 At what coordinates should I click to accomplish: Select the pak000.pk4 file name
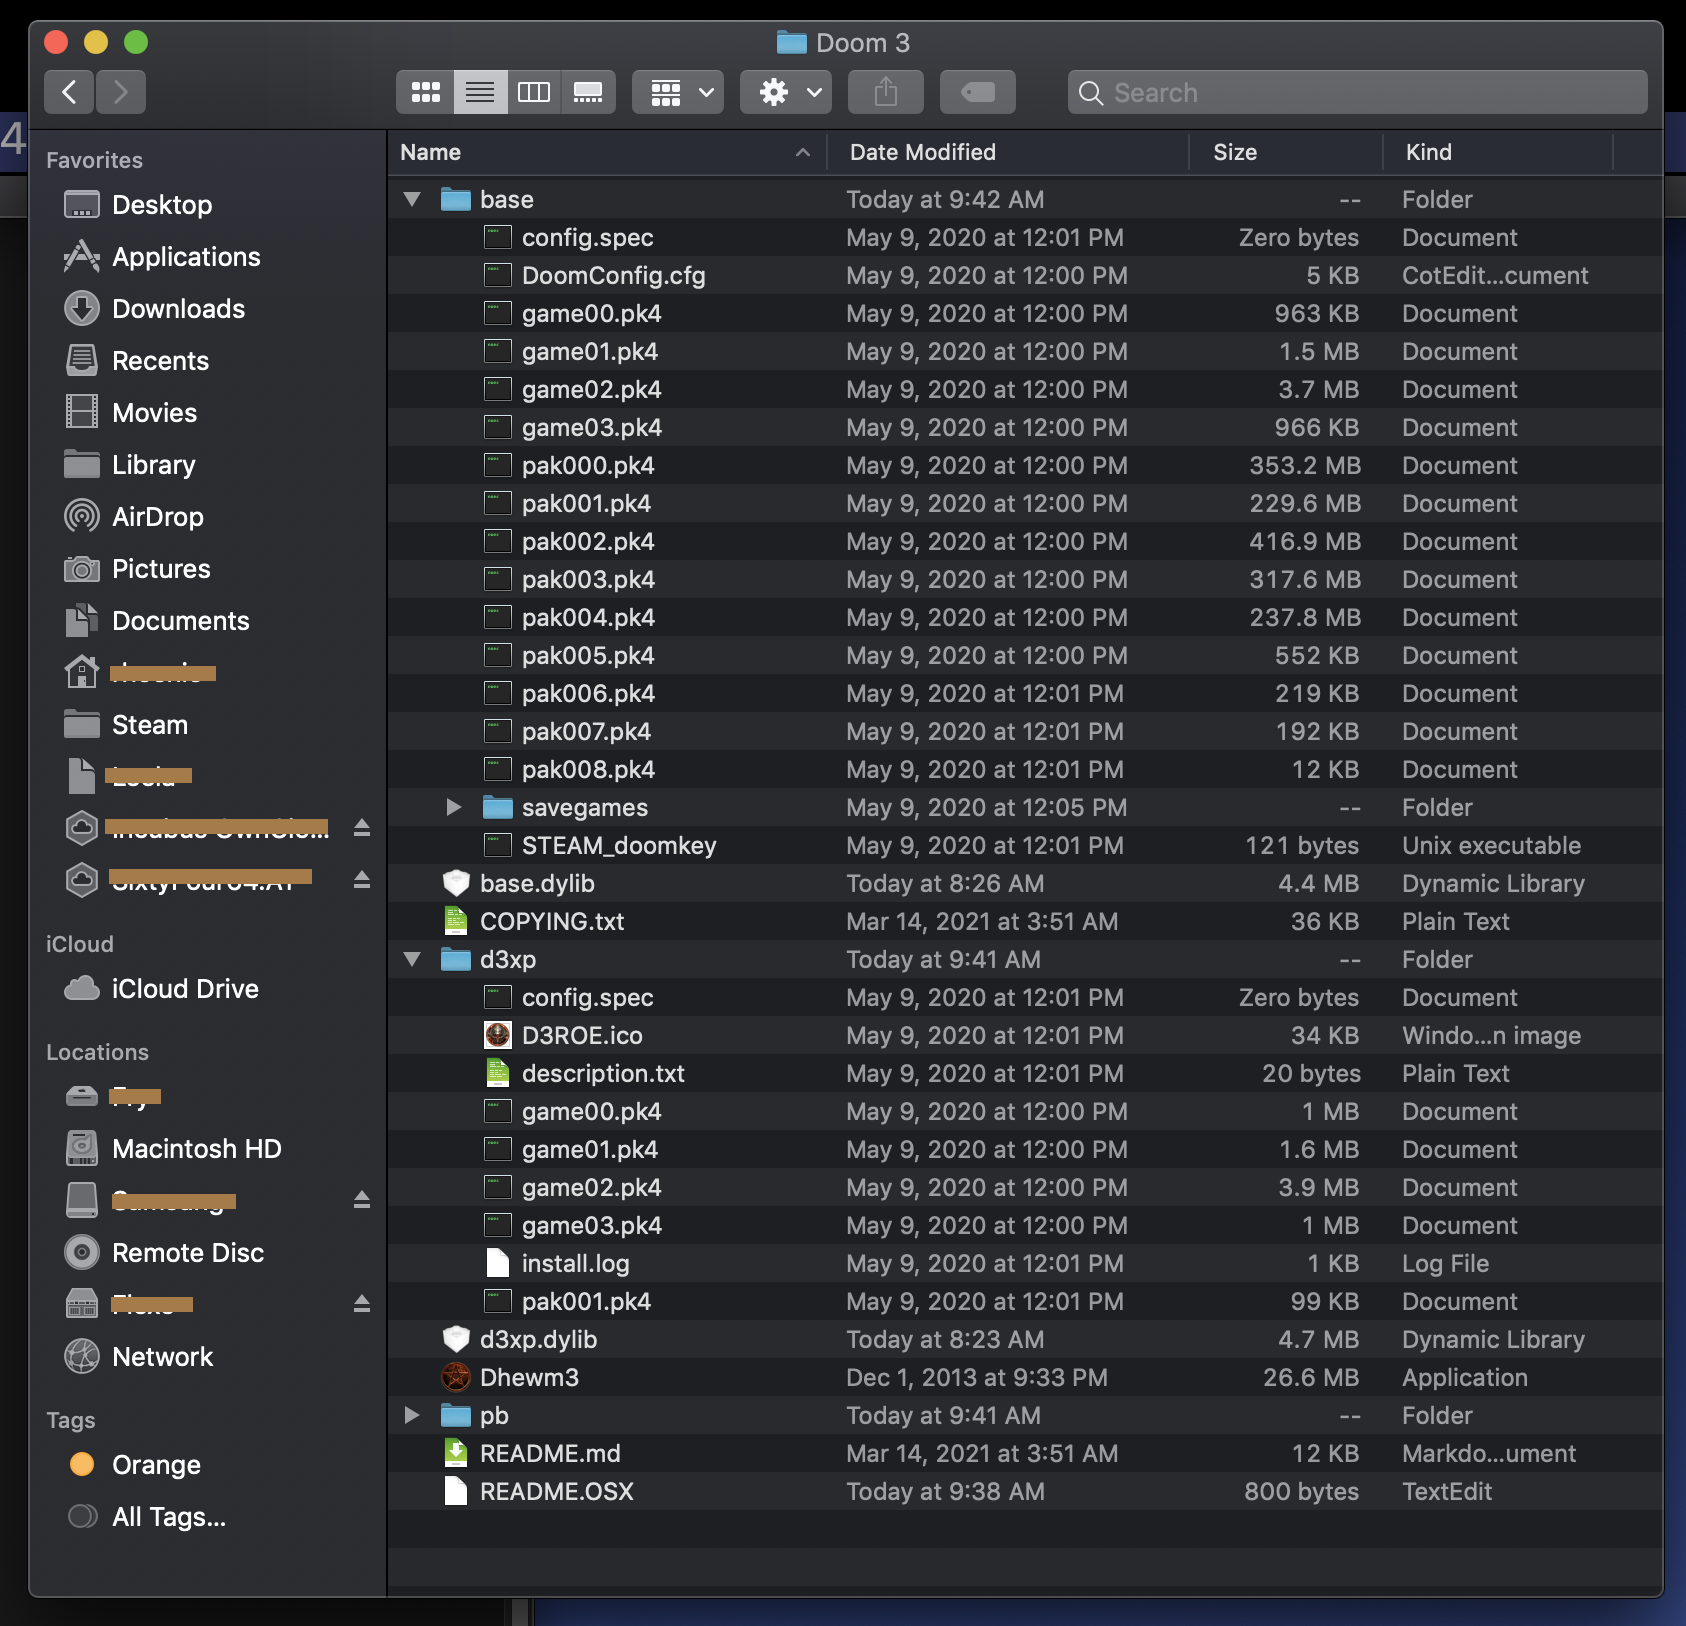coord(588,466)
